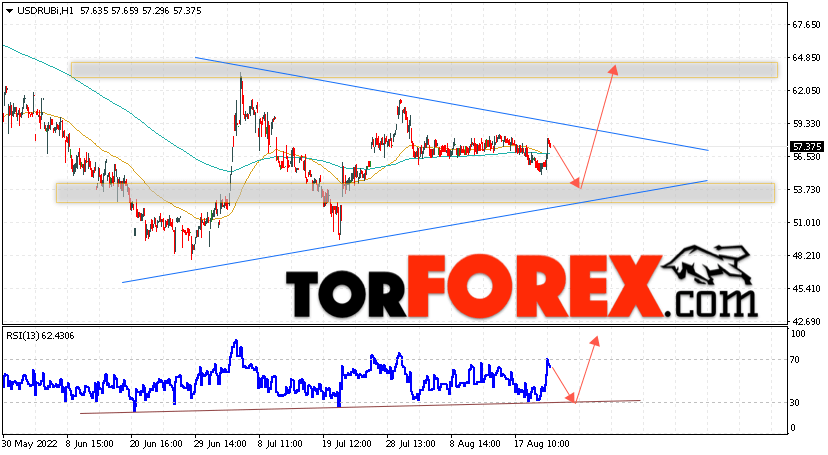Screen dimensions: 828x455
Task: Select the 48.210 price axis label
Action: click(x=806, y=255)
